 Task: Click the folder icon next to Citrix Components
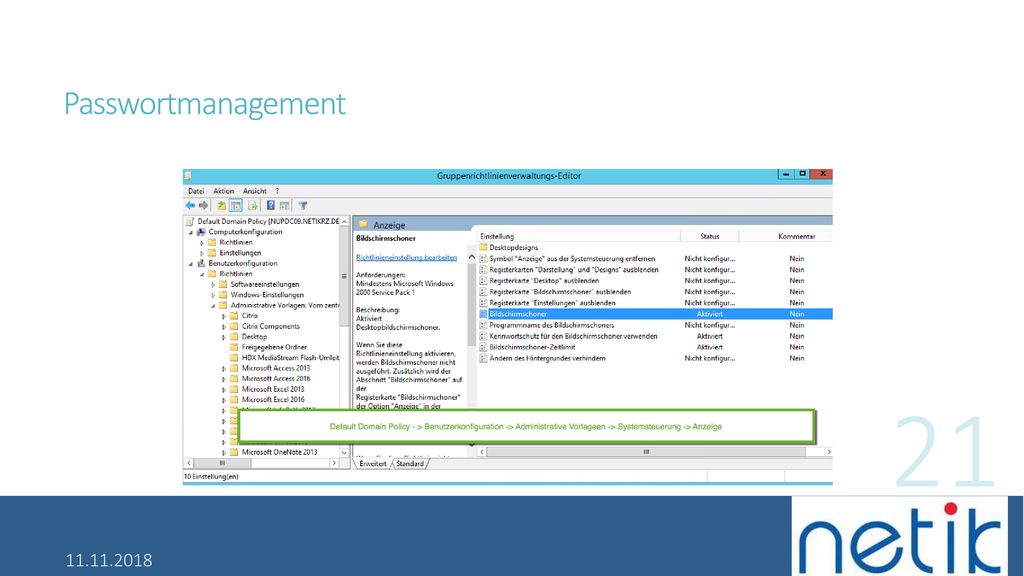click(234, 327)
